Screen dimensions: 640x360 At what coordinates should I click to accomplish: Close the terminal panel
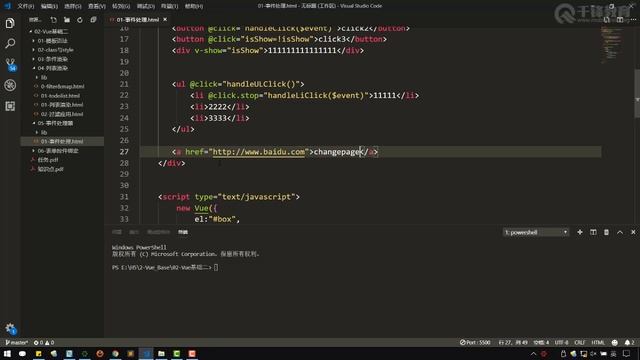click(x=633, y=232)
